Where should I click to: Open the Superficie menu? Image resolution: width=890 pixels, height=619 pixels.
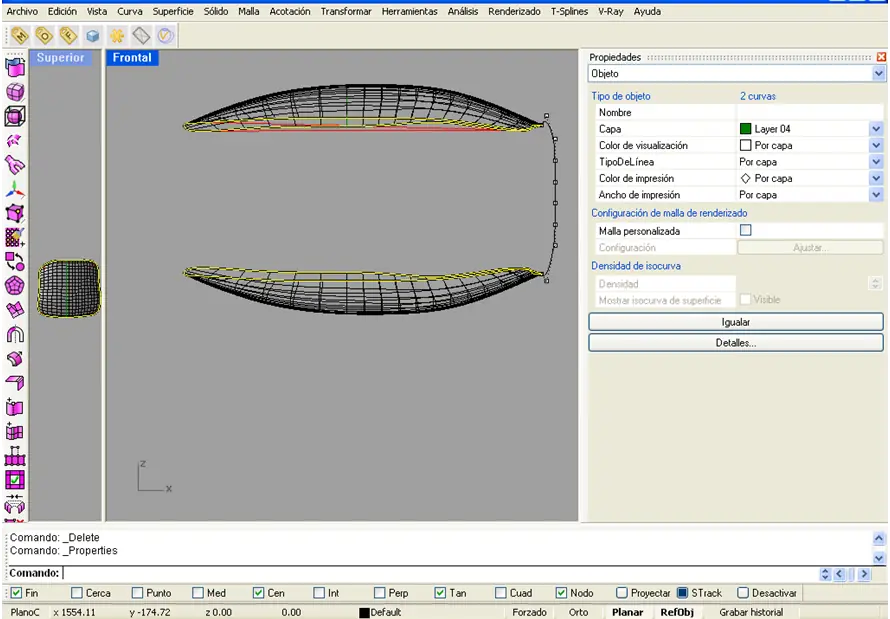point(173,11)
